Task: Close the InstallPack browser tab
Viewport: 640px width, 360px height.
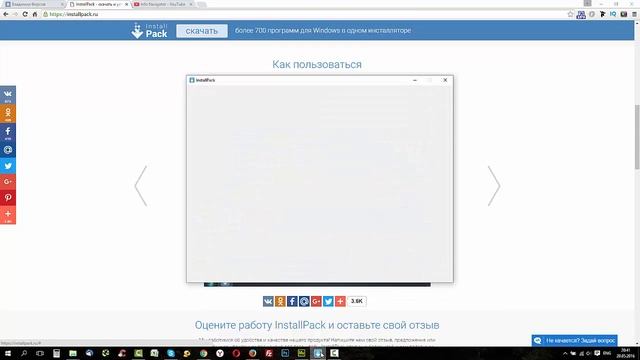Action: pos(126,4)
